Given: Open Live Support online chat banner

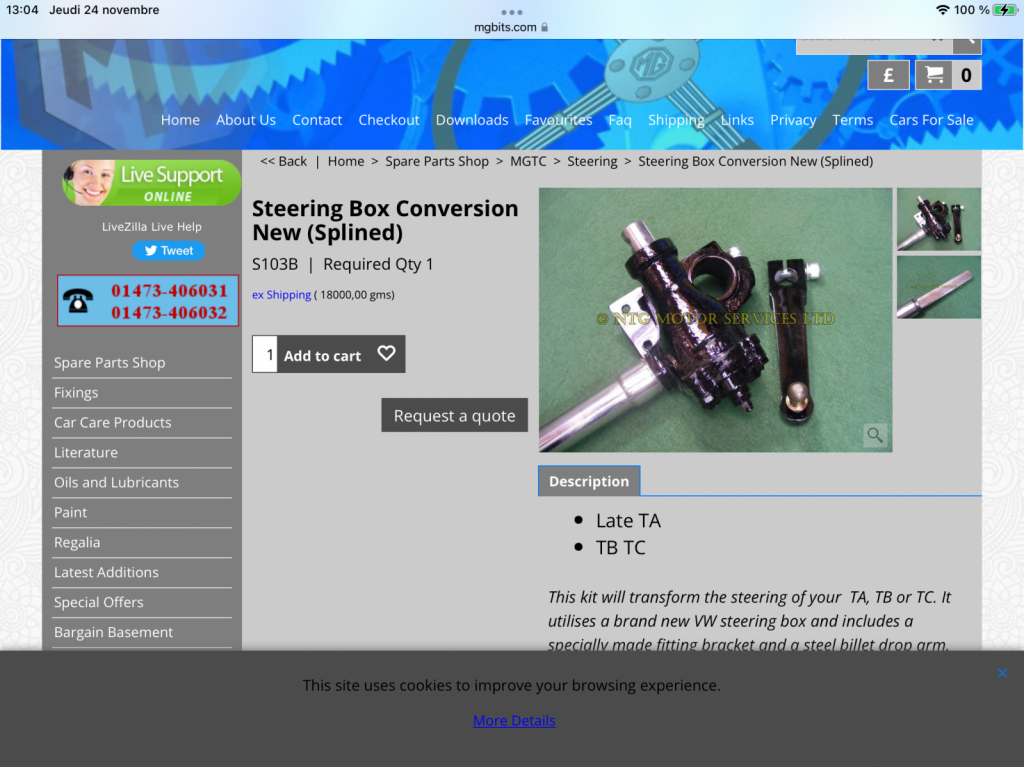Looking at the screenshot, I should pos(151,183).
